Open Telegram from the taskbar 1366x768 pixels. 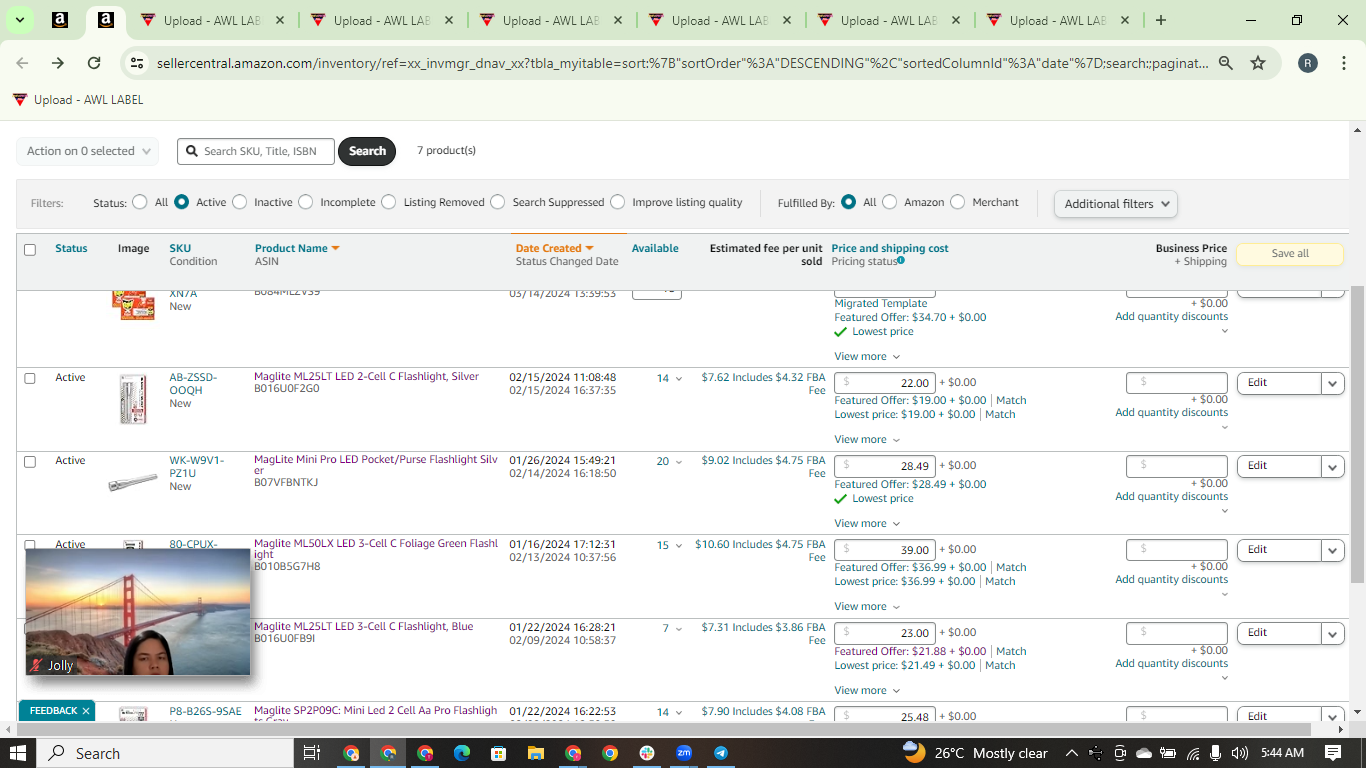click(x=721, y=753)
